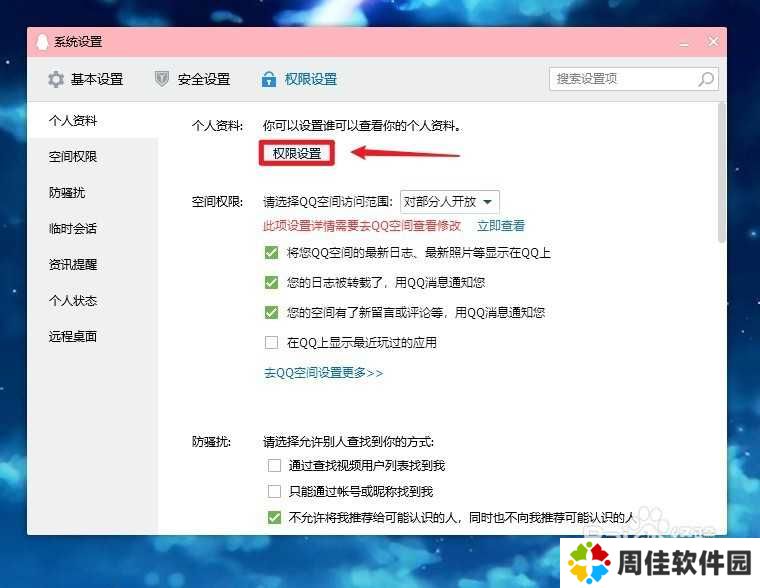Click the lock icon beside 权限设置

tap(269, 79)
